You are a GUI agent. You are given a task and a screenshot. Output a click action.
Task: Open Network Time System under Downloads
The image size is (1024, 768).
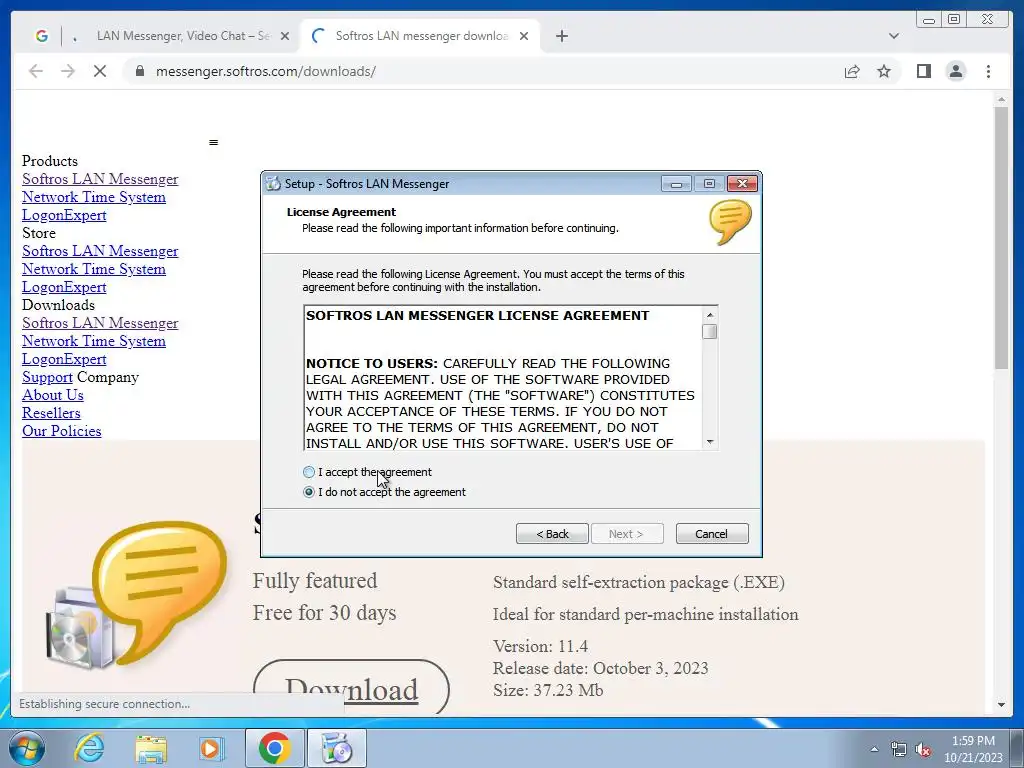(x=94, y=340)
